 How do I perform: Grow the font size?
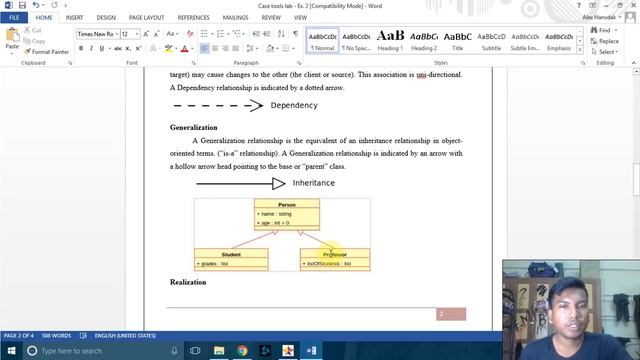point(146,34)
